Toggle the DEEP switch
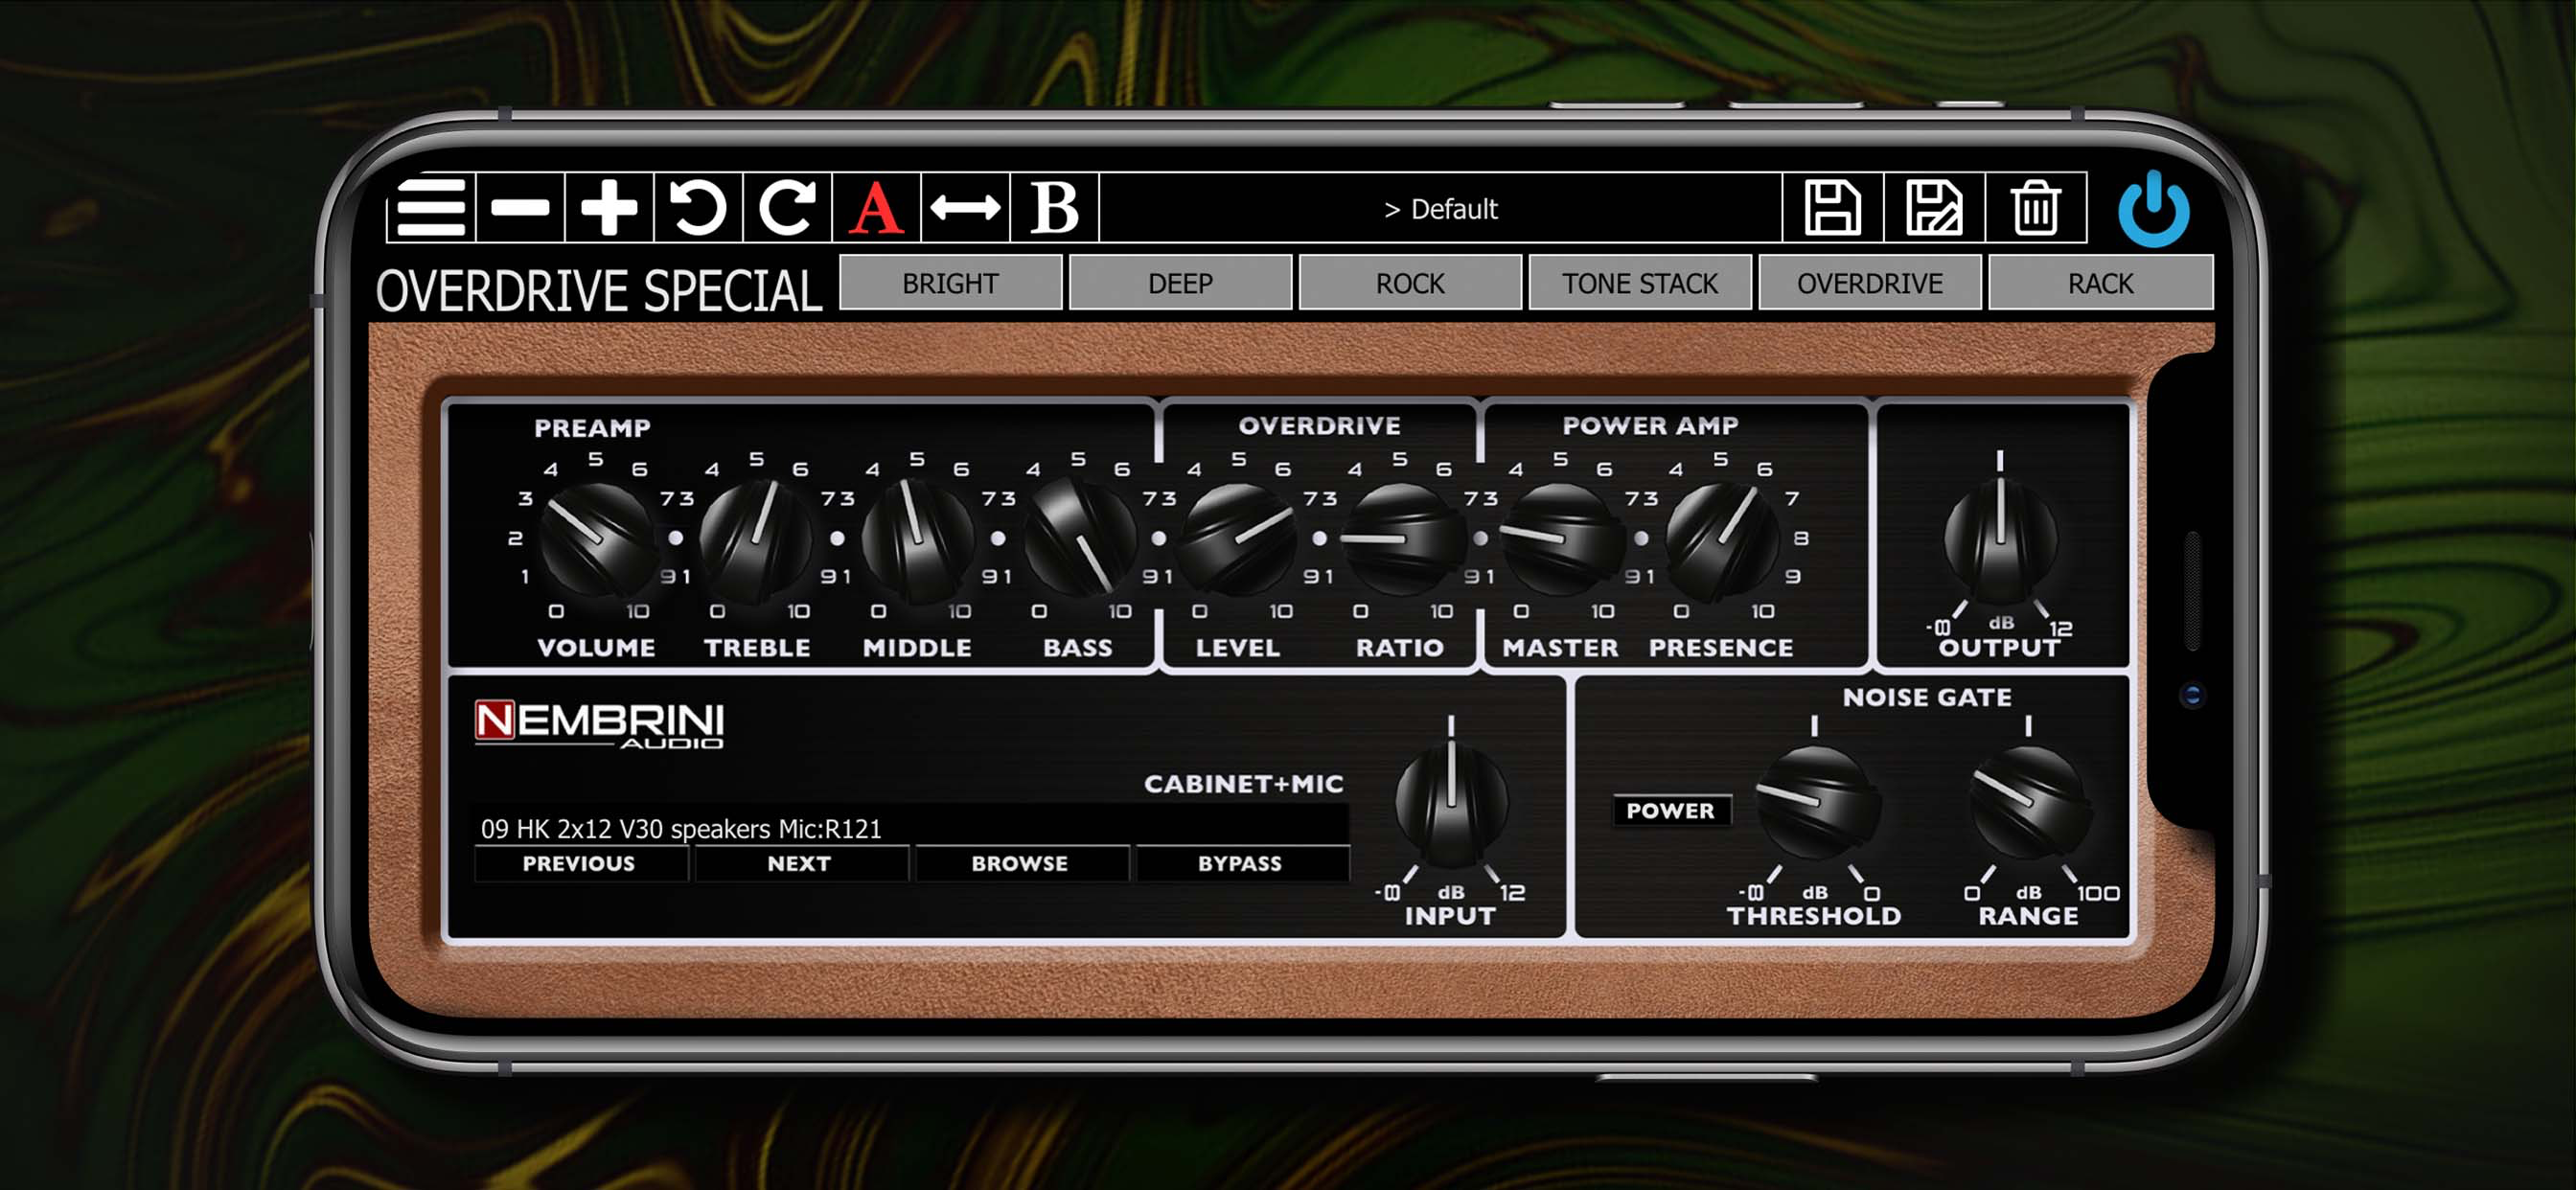Screen dimensions: 2576x1190 pyautogui.click(x=1180, y=283)
